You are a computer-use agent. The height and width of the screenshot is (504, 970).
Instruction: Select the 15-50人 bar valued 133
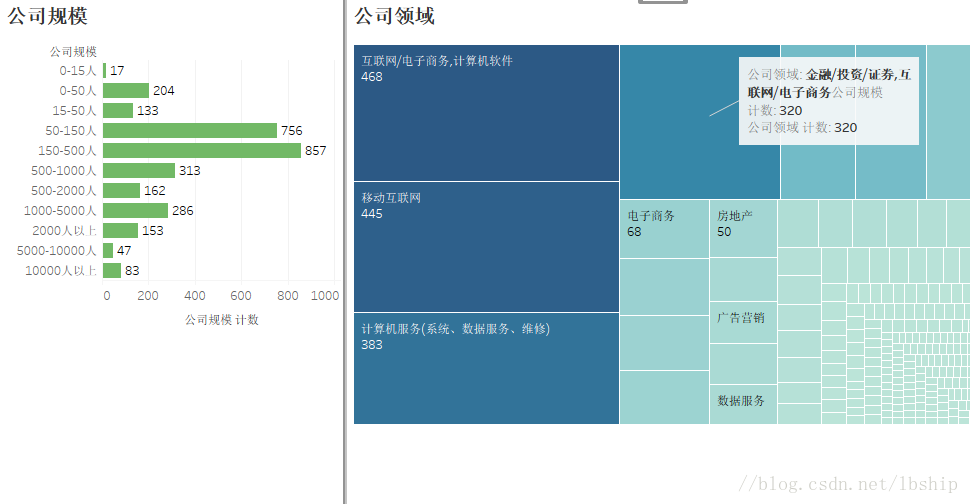click(117, 111)
